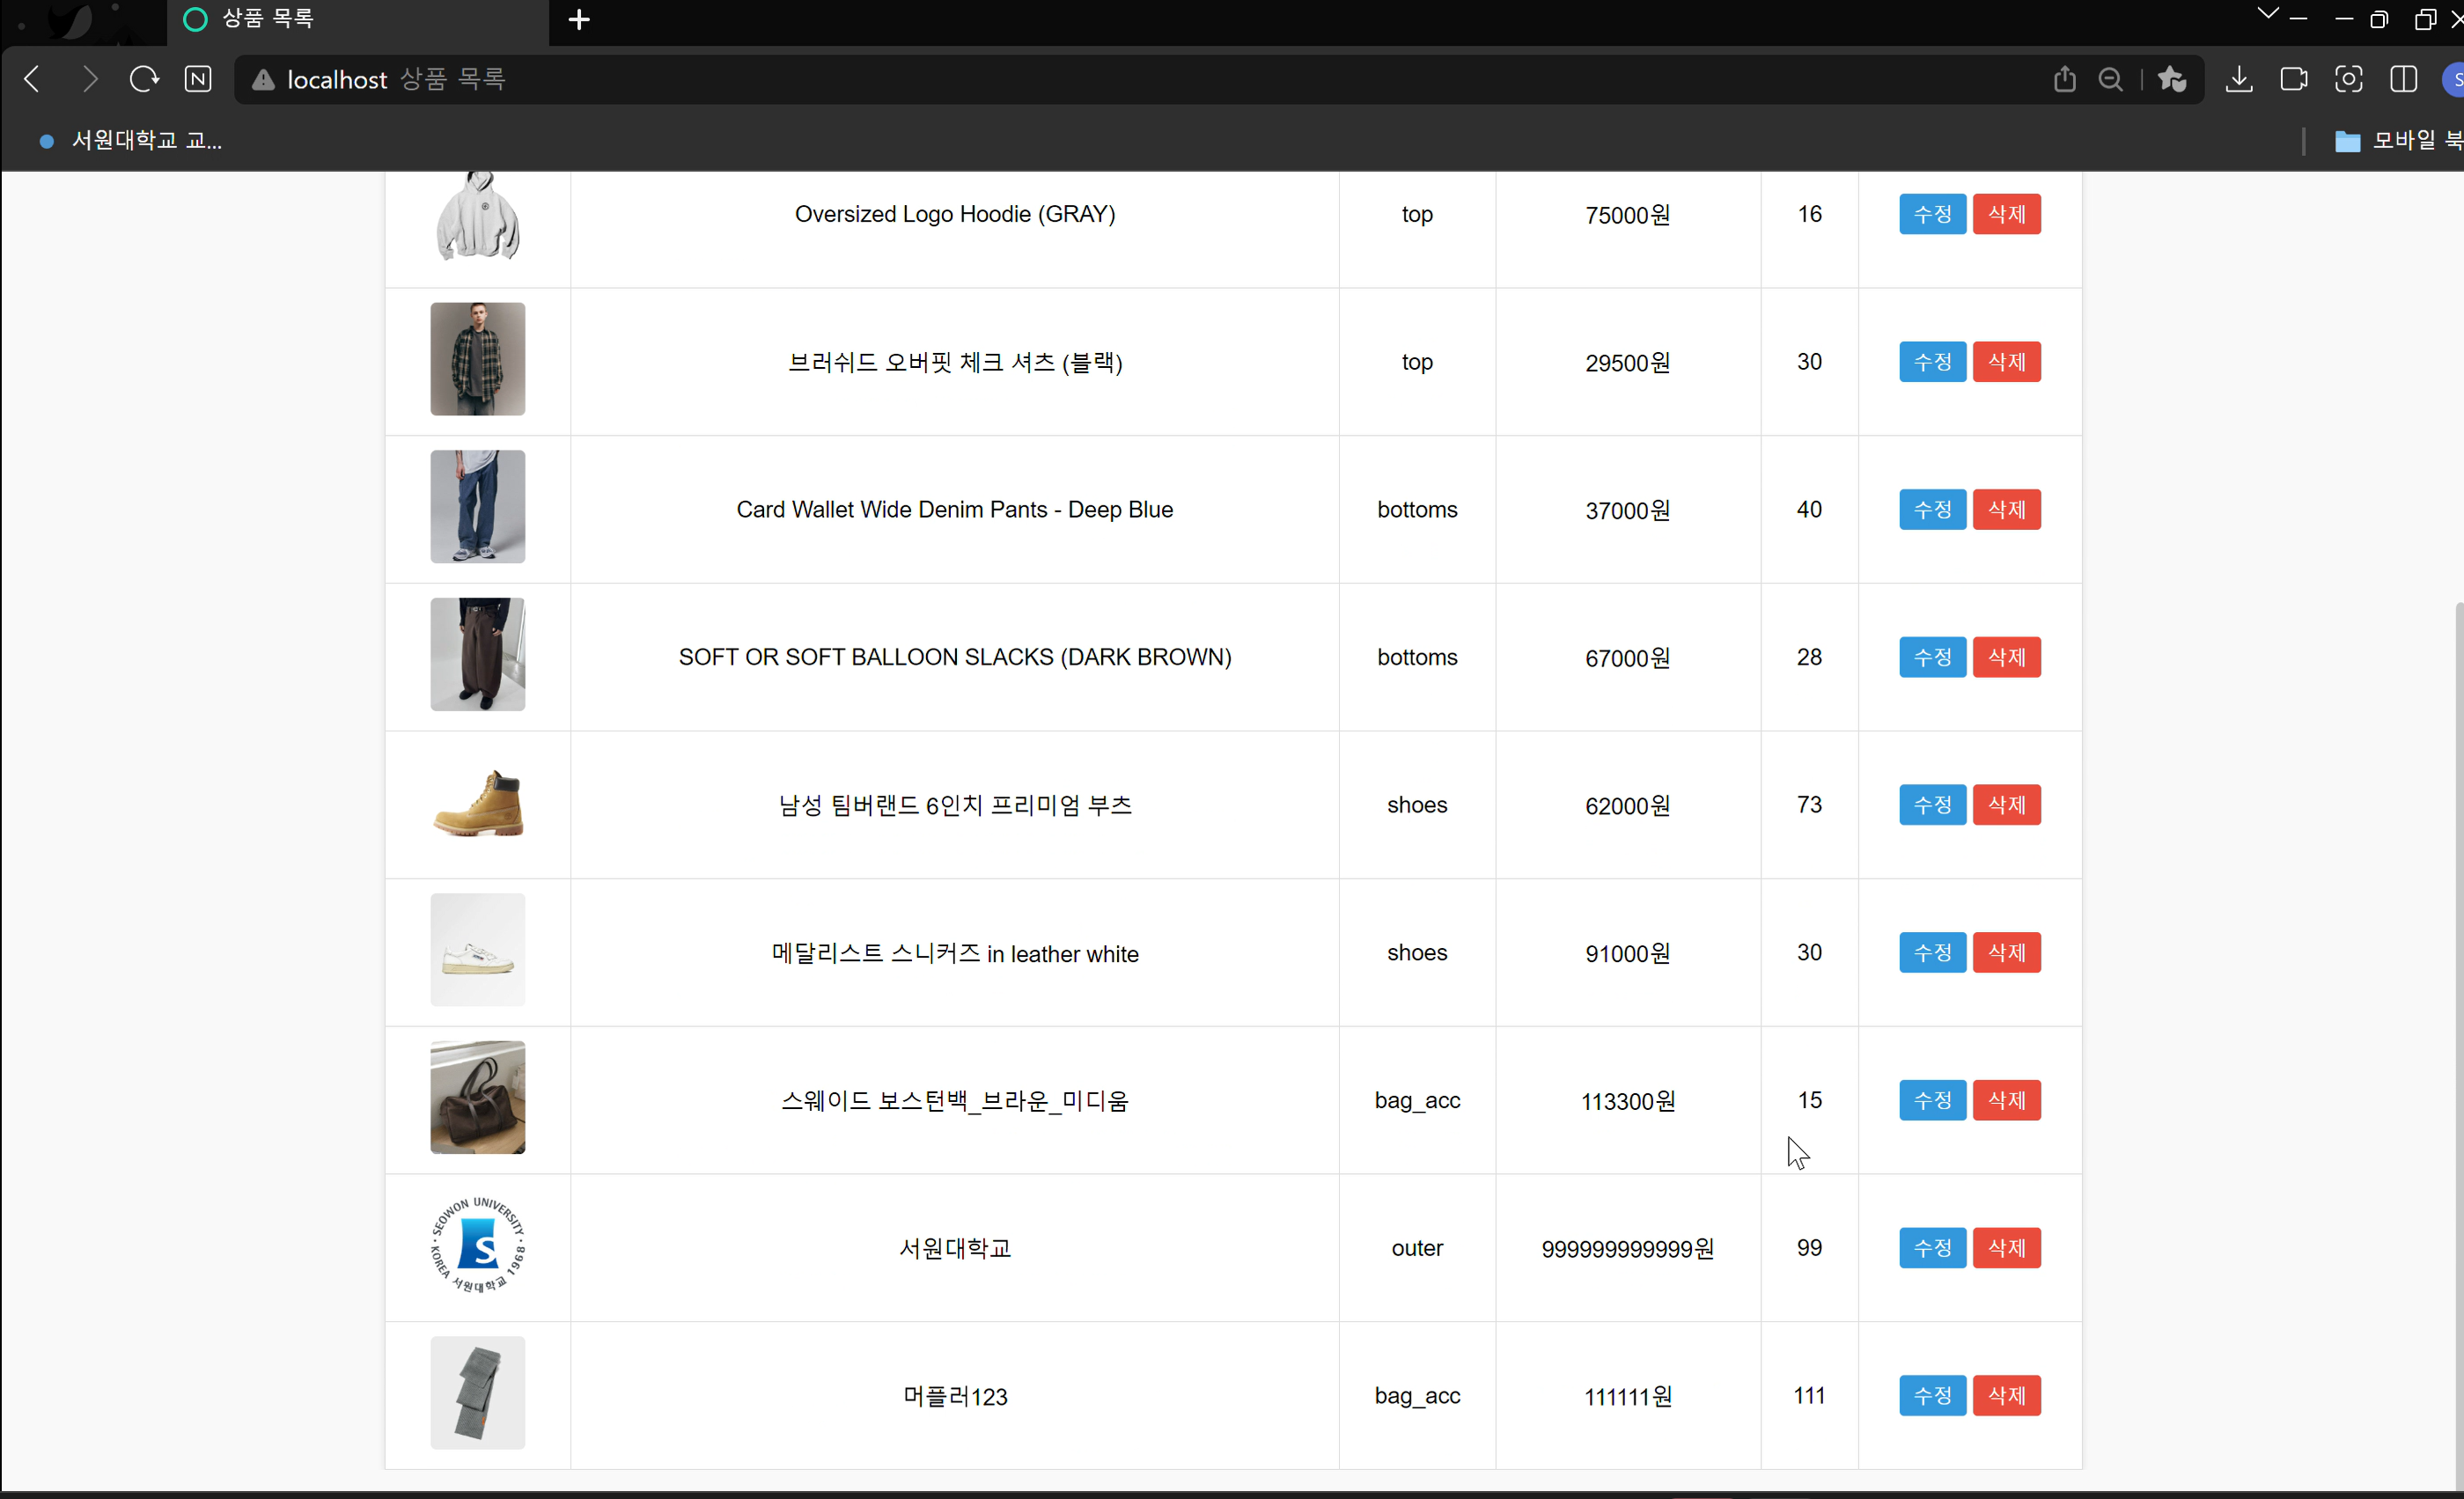This screenshot has height=1499, width=2464.
Task: Open the downloads icon in the toolbar
Action: point(2239,79)
